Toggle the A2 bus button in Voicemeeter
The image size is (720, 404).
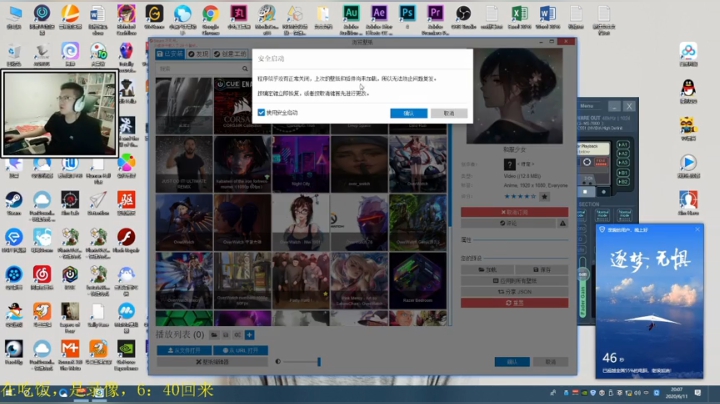623,153
